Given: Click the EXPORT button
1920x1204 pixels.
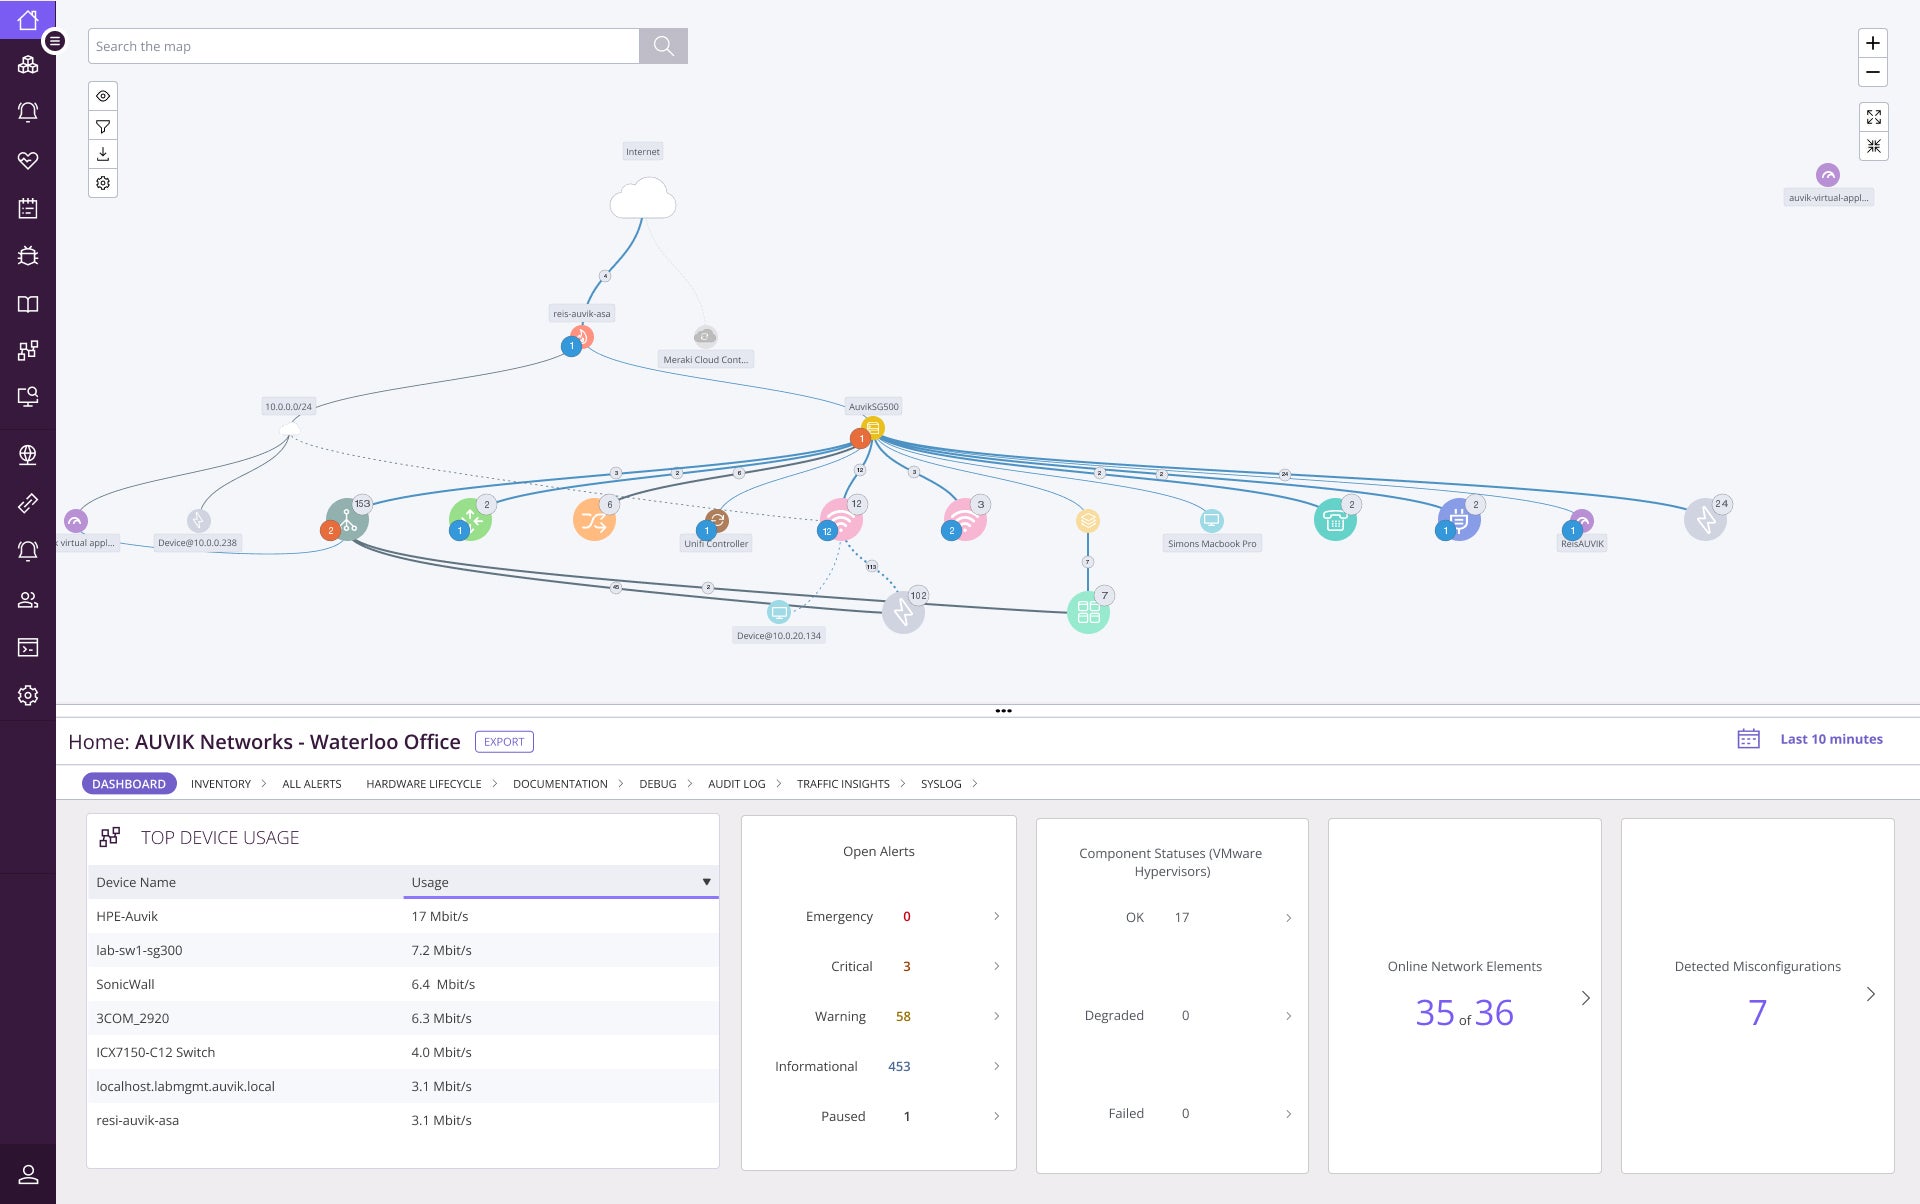Looking at the screenshot, I should 504,742.
